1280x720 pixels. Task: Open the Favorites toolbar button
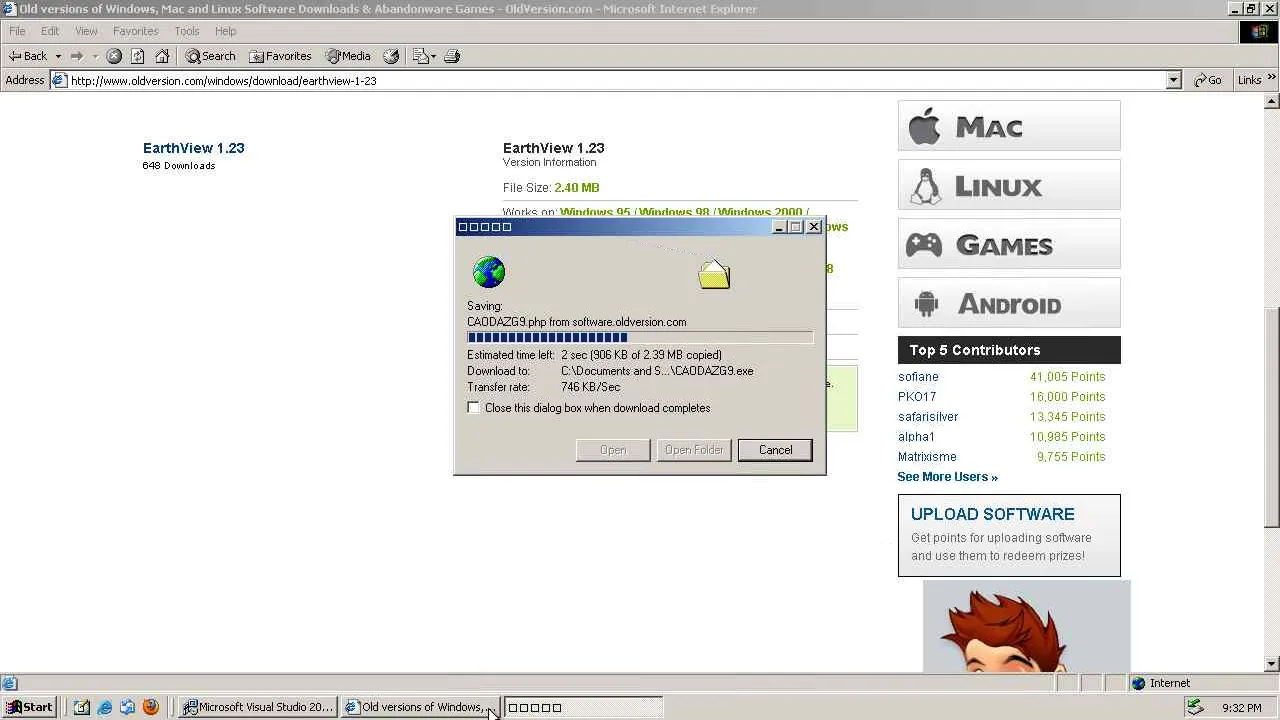(x=281, y=56)
